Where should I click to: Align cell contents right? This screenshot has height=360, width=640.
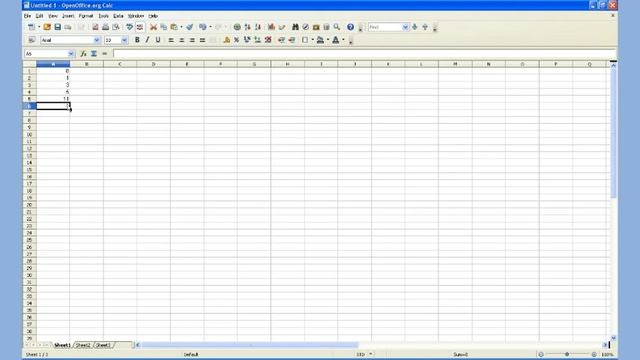pos(192,40)
